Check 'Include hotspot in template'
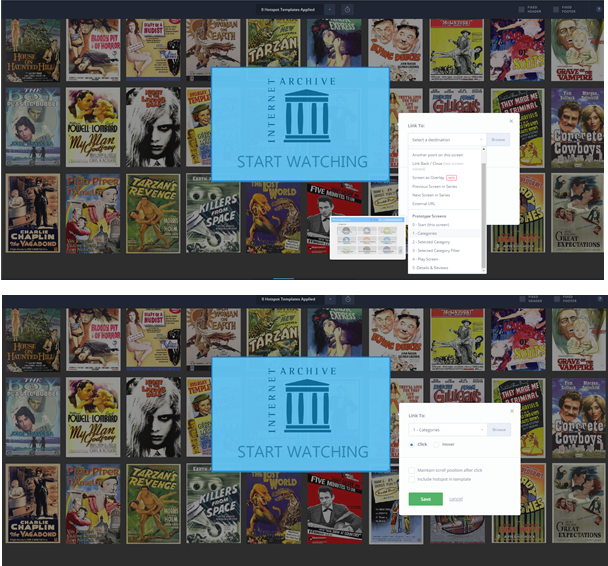The image size is (608, 566). 412,480
